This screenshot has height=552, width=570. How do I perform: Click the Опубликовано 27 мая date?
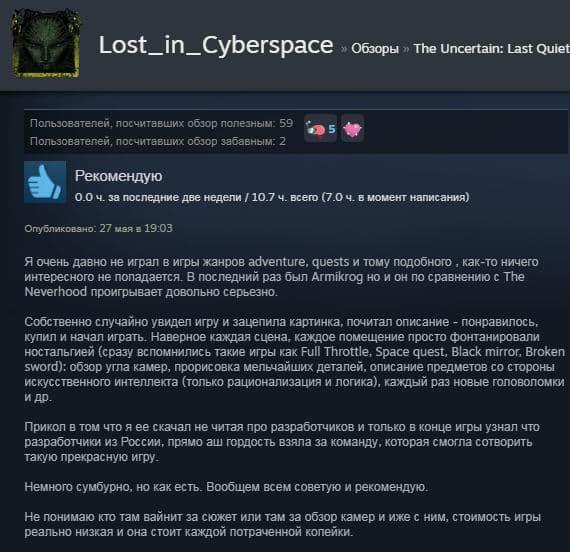click(x=99, y=228)
